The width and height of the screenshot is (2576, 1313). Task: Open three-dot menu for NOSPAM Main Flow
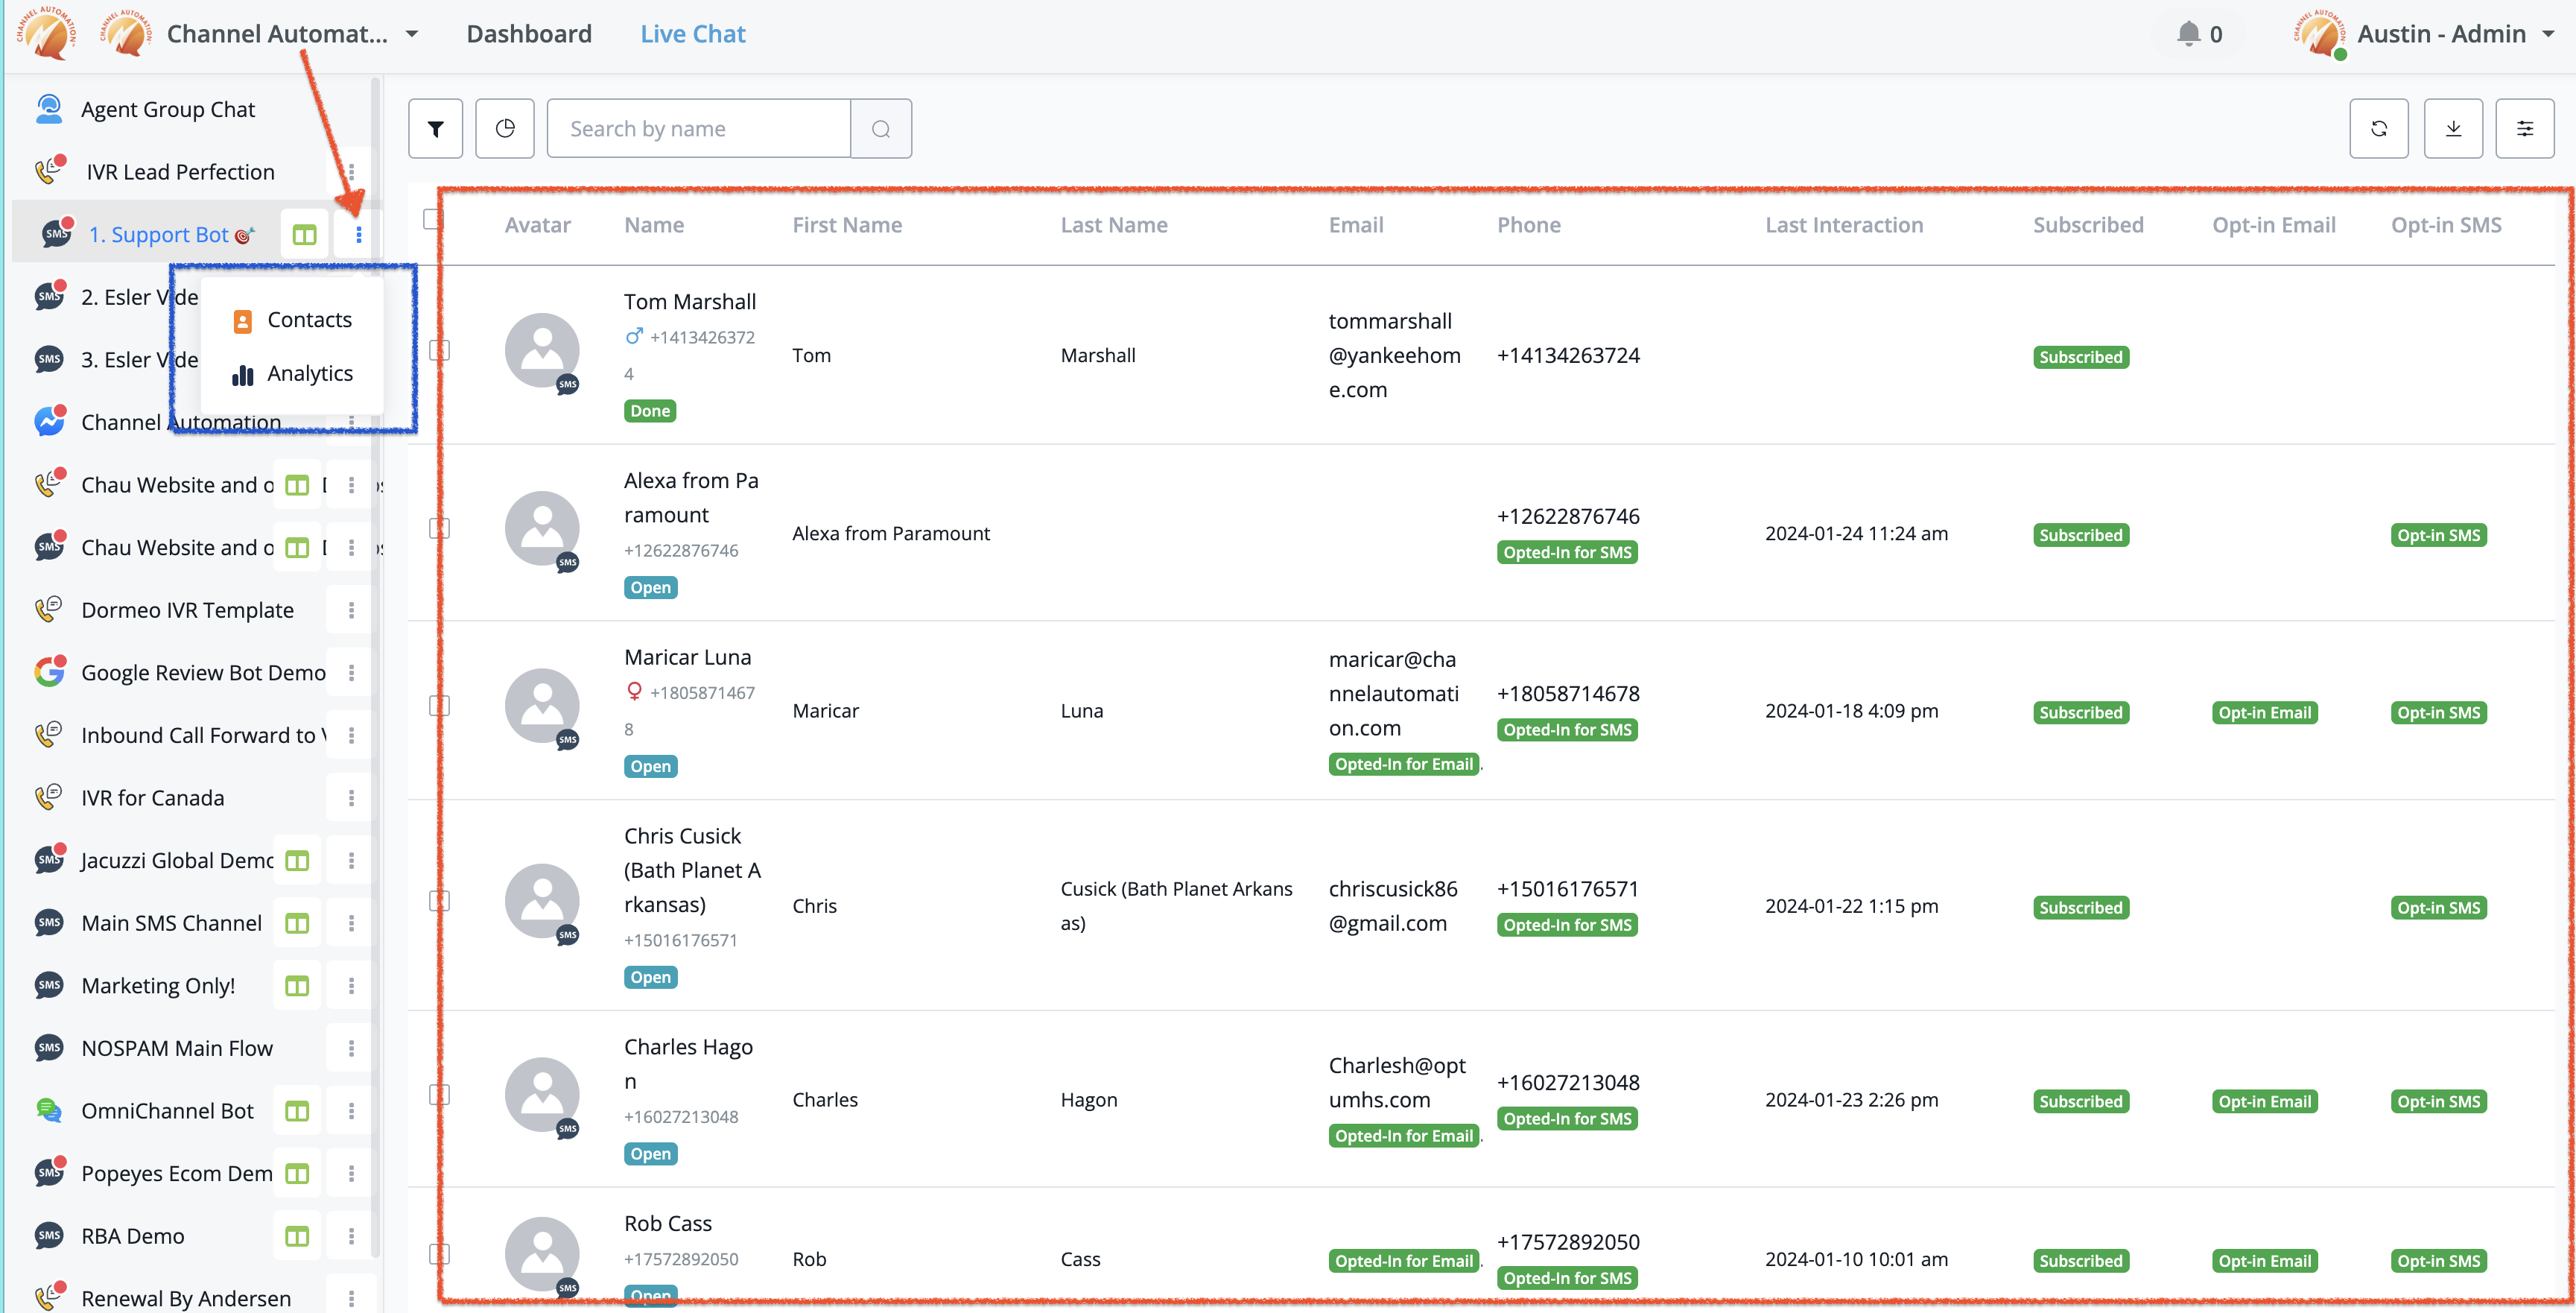click(x=351, y=1049)
